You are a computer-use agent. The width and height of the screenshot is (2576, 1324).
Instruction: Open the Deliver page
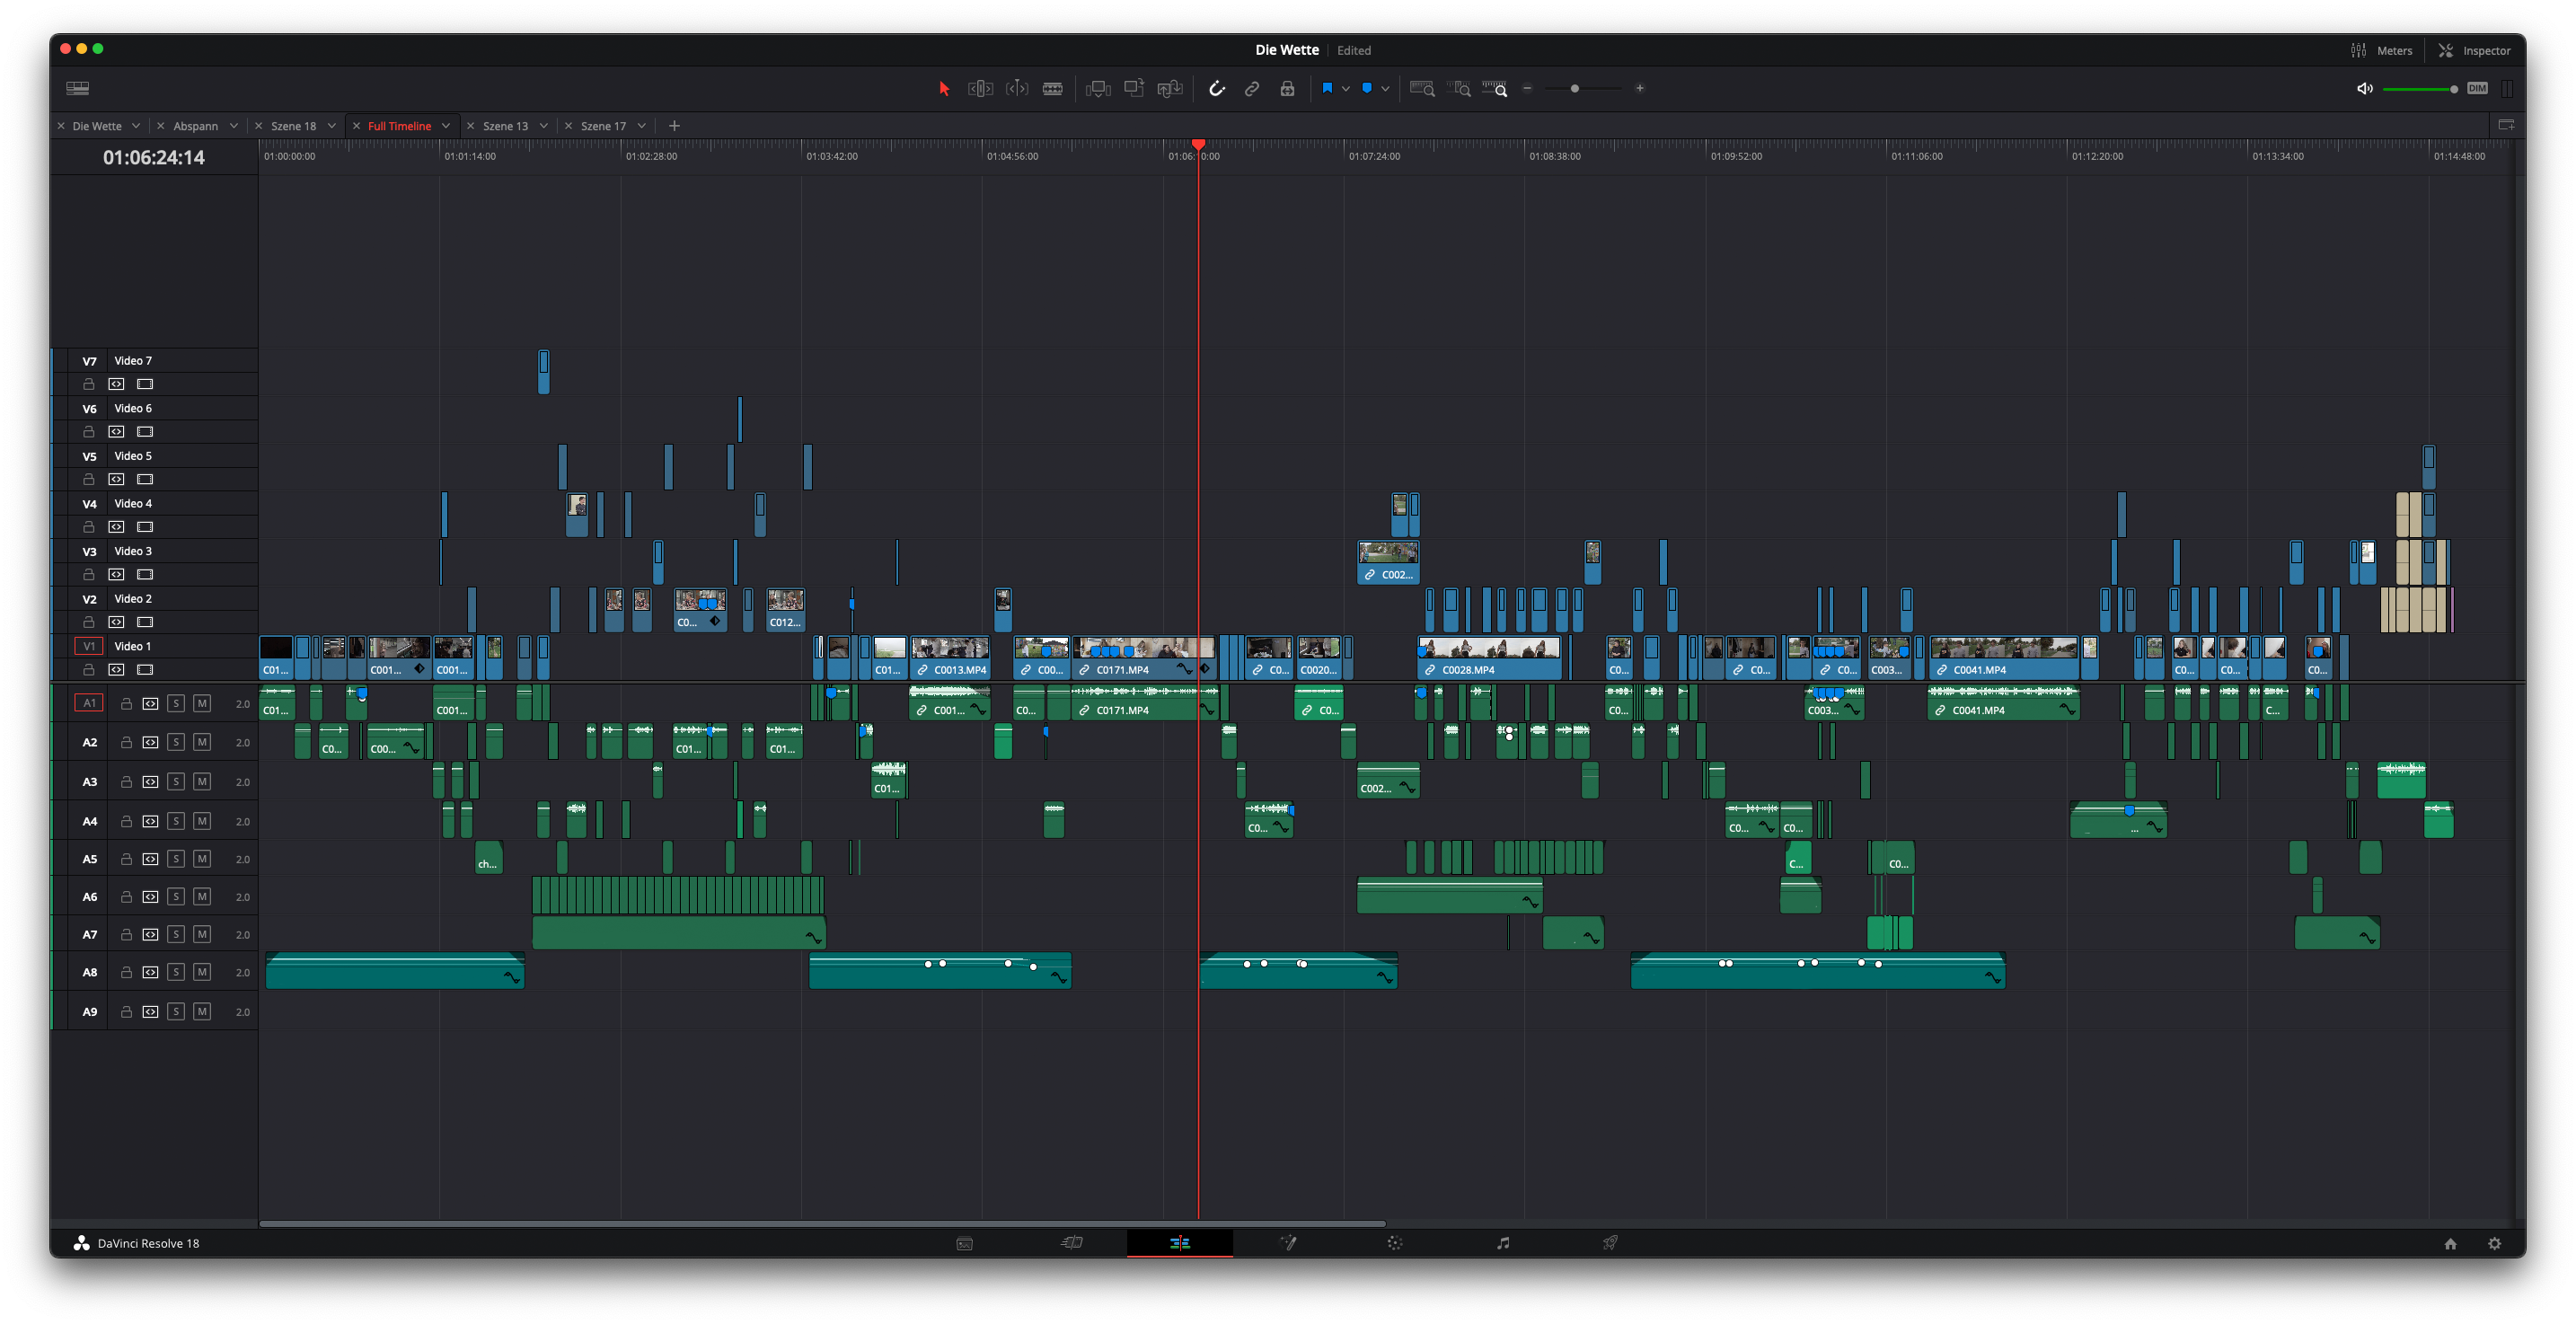pos(1610,1243)
